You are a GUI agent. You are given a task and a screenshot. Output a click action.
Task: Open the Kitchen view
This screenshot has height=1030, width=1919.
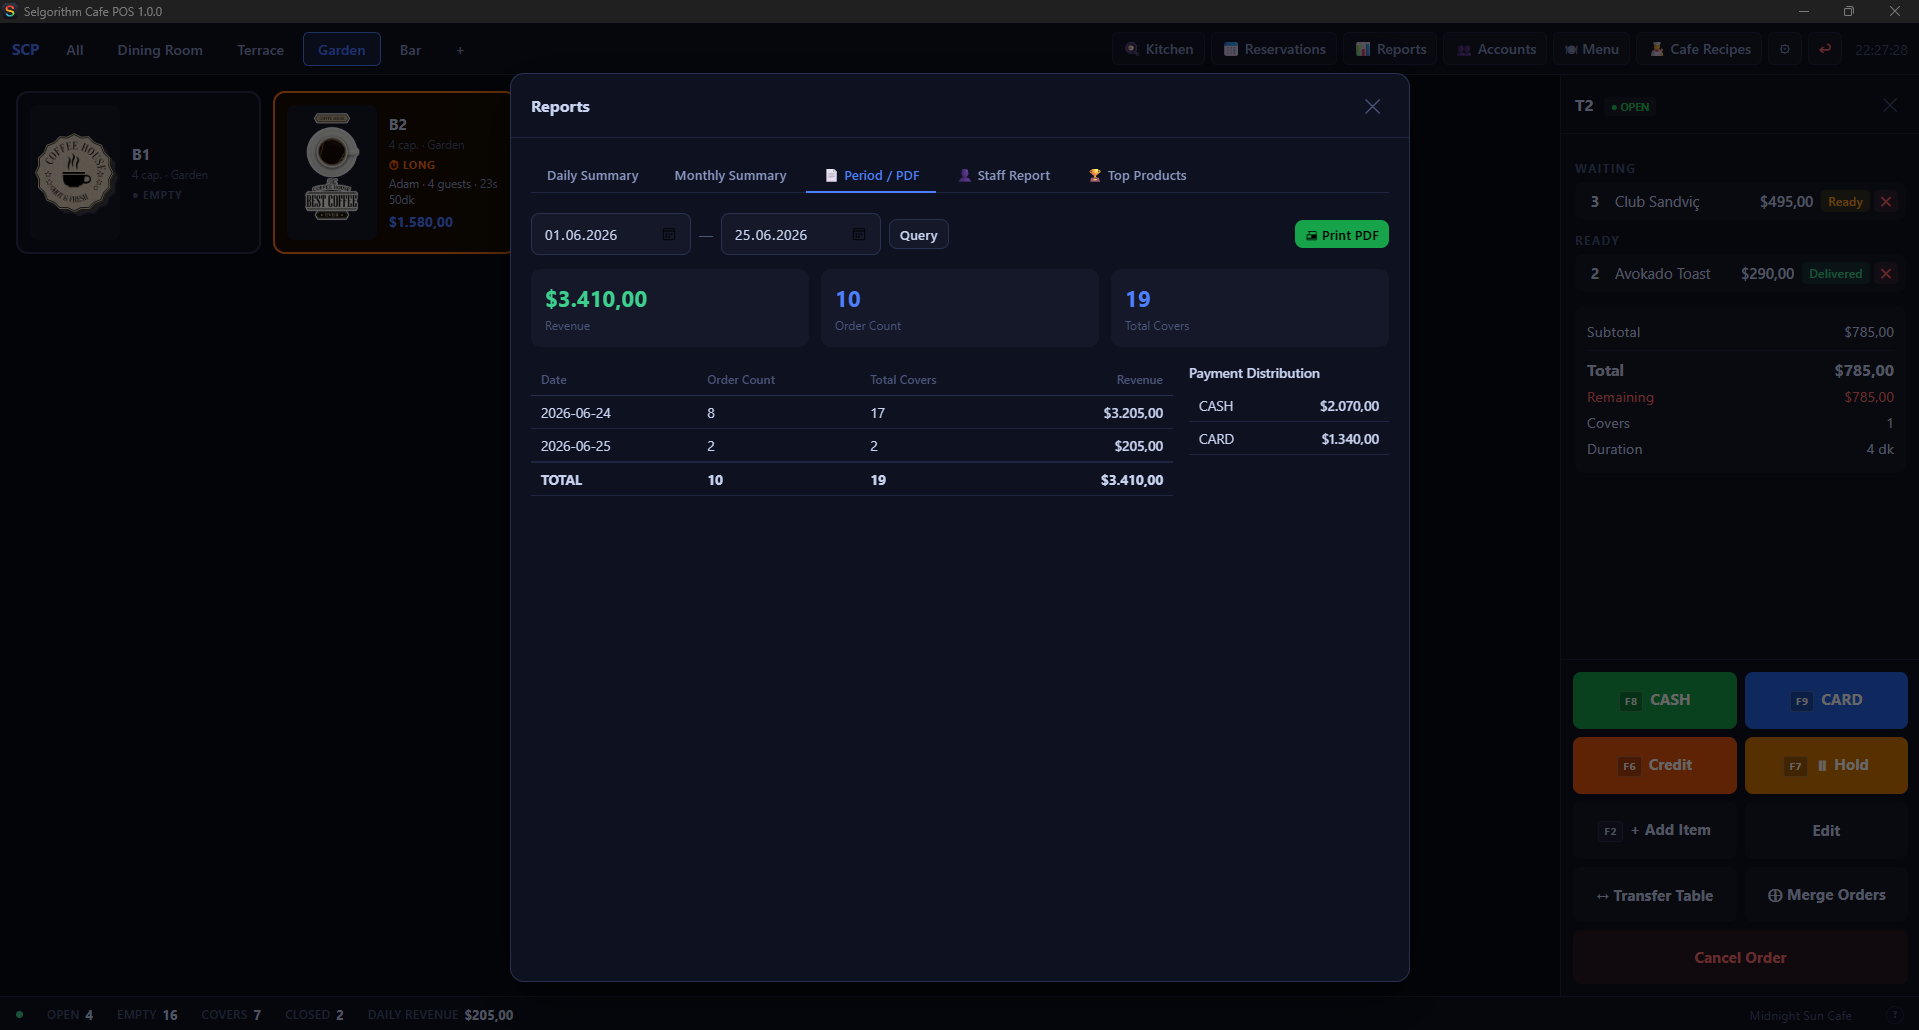[x=1159, y=49]
